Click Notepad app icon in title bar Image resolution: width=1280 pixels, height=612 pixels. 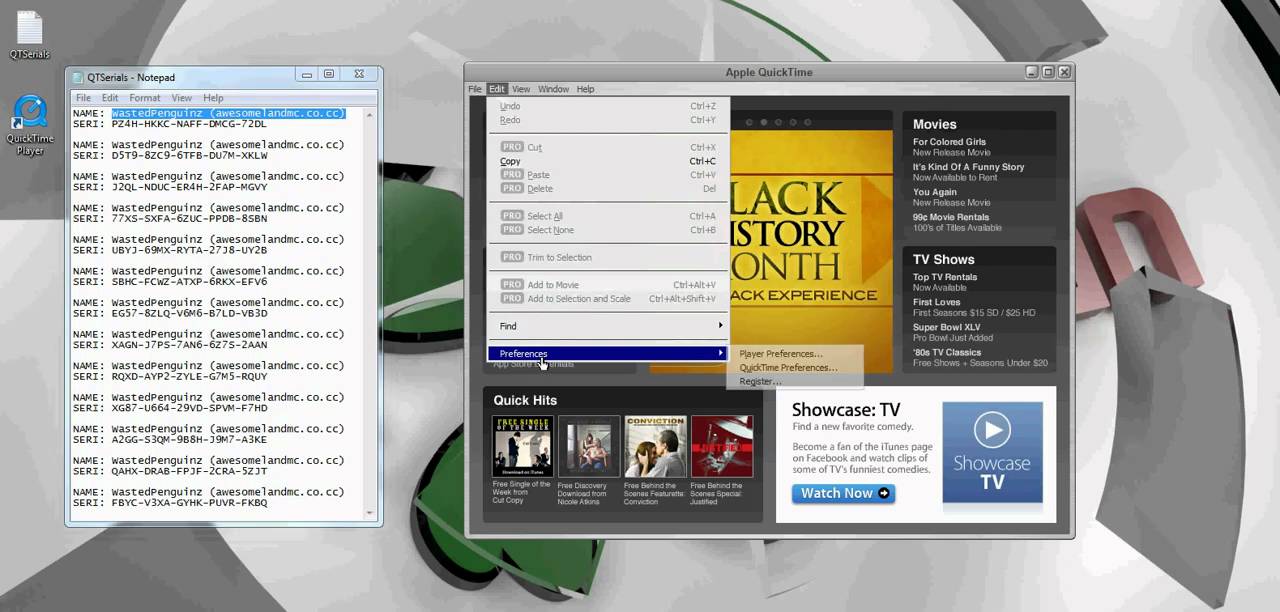click(77, 77)
